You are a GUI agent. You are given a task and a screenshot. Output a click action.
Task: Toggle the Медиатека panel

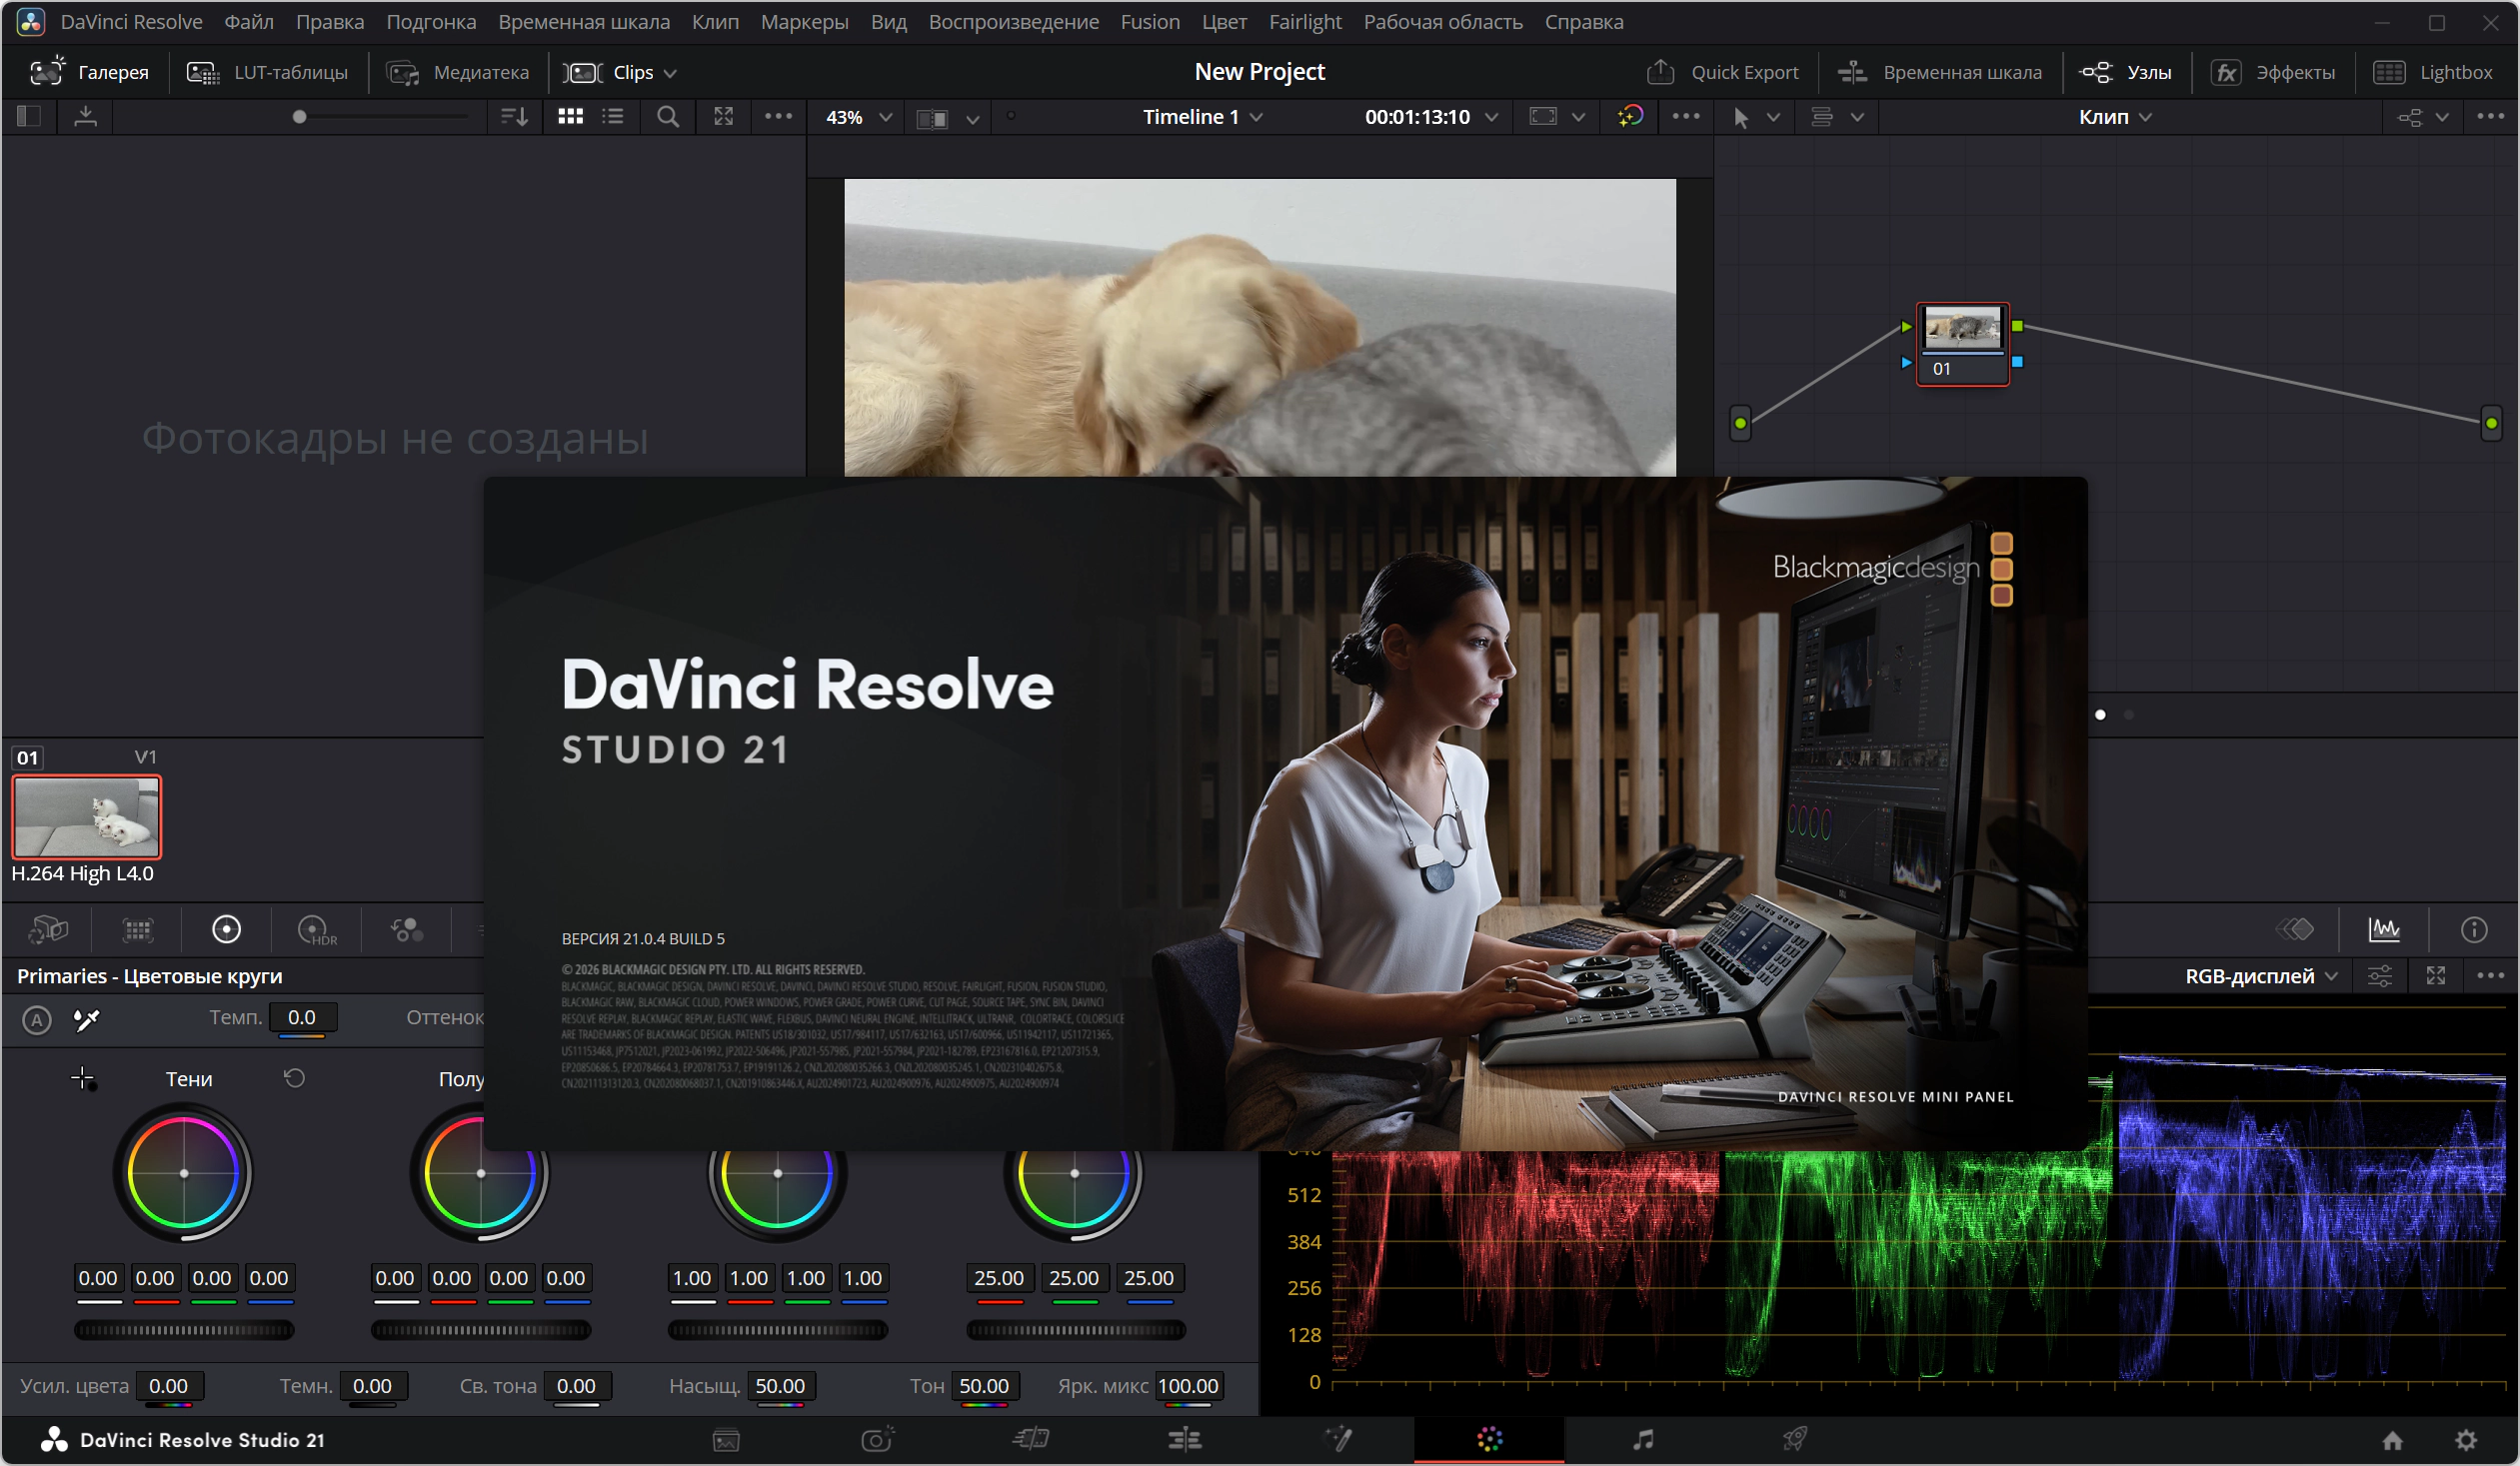pyautogui.click(x=458, y=72)
